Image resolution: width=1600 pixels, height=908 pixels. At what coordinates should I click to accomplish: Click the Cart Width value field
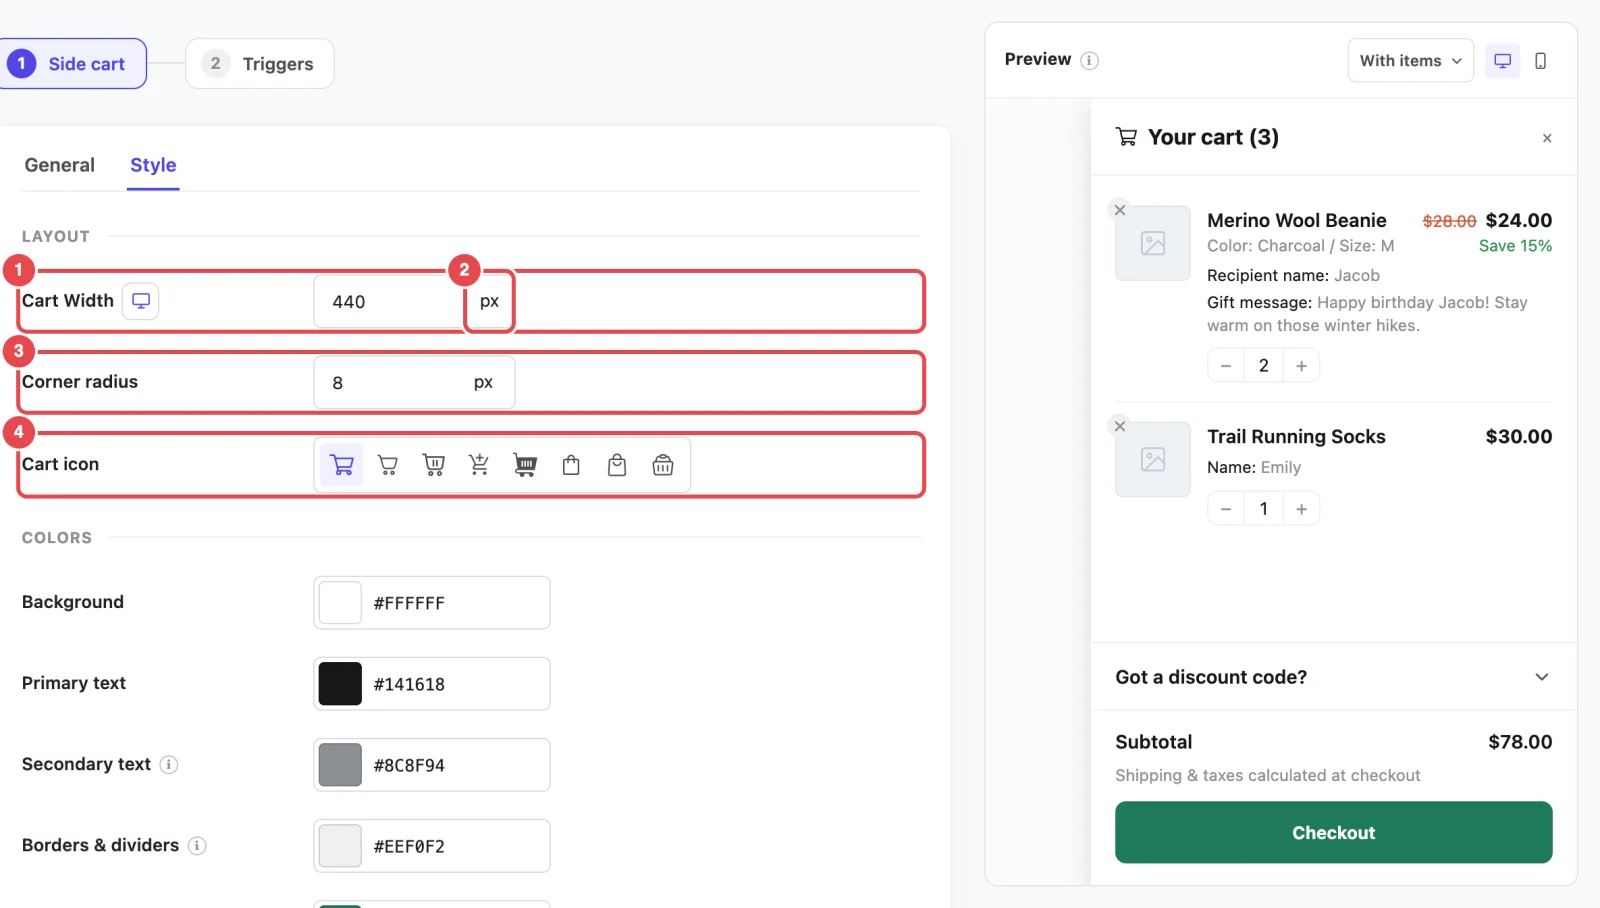click(389, 301)
